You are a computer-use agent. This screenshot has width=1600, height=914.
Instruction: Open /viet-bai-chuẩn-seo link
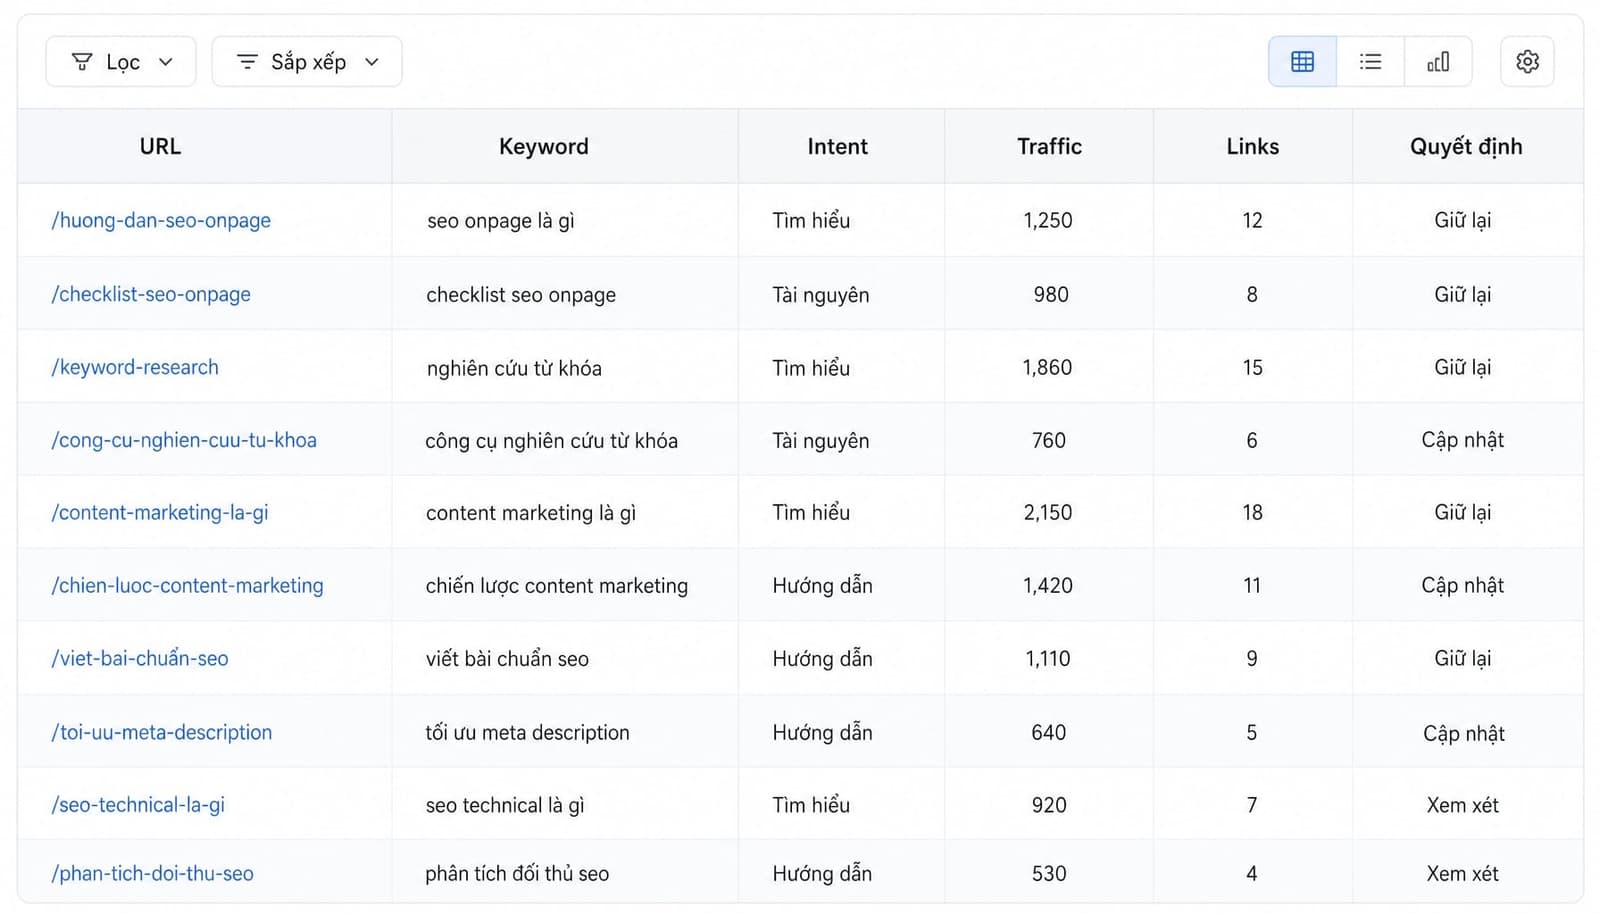[x=140, y=658]
